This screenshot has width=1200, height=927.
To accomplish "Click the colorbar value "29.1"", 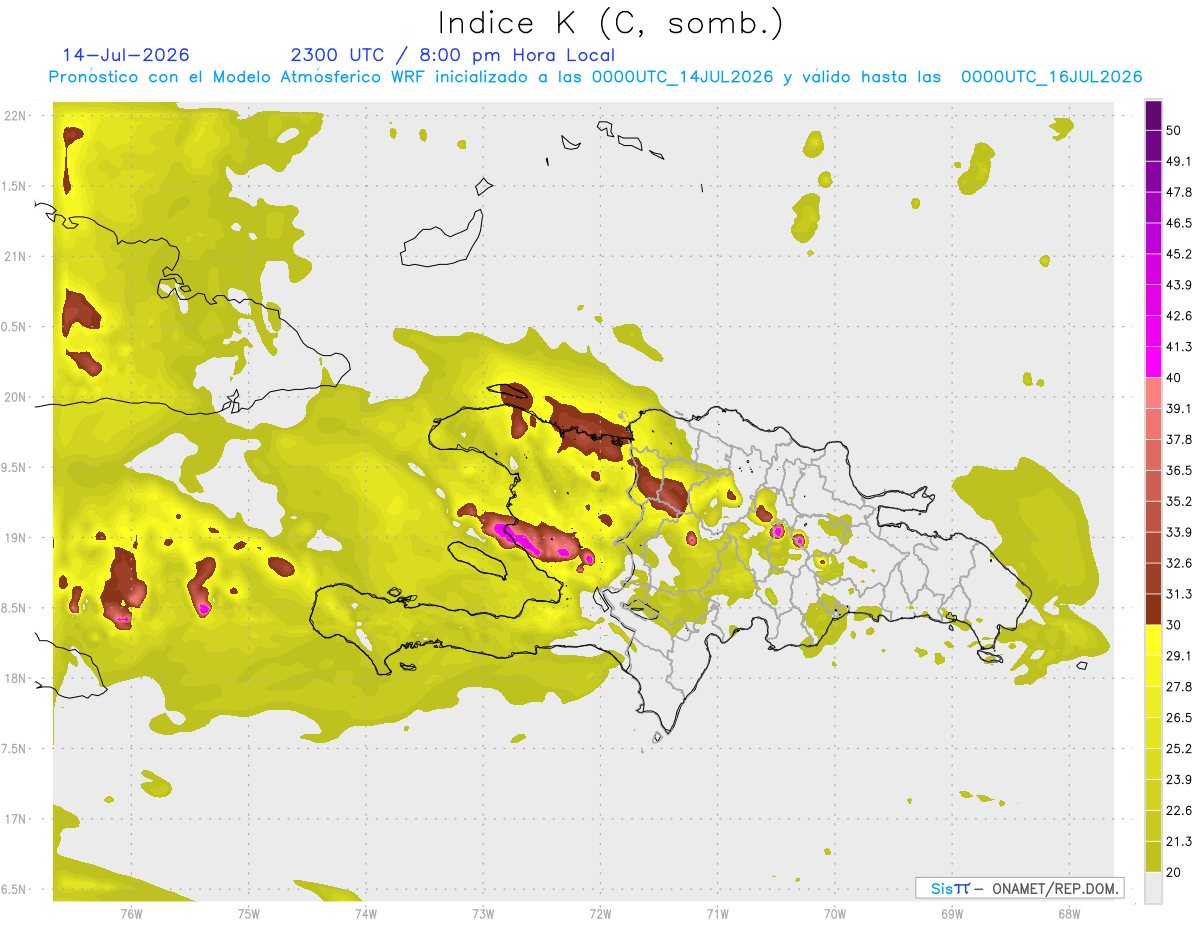I will 1179,656.
